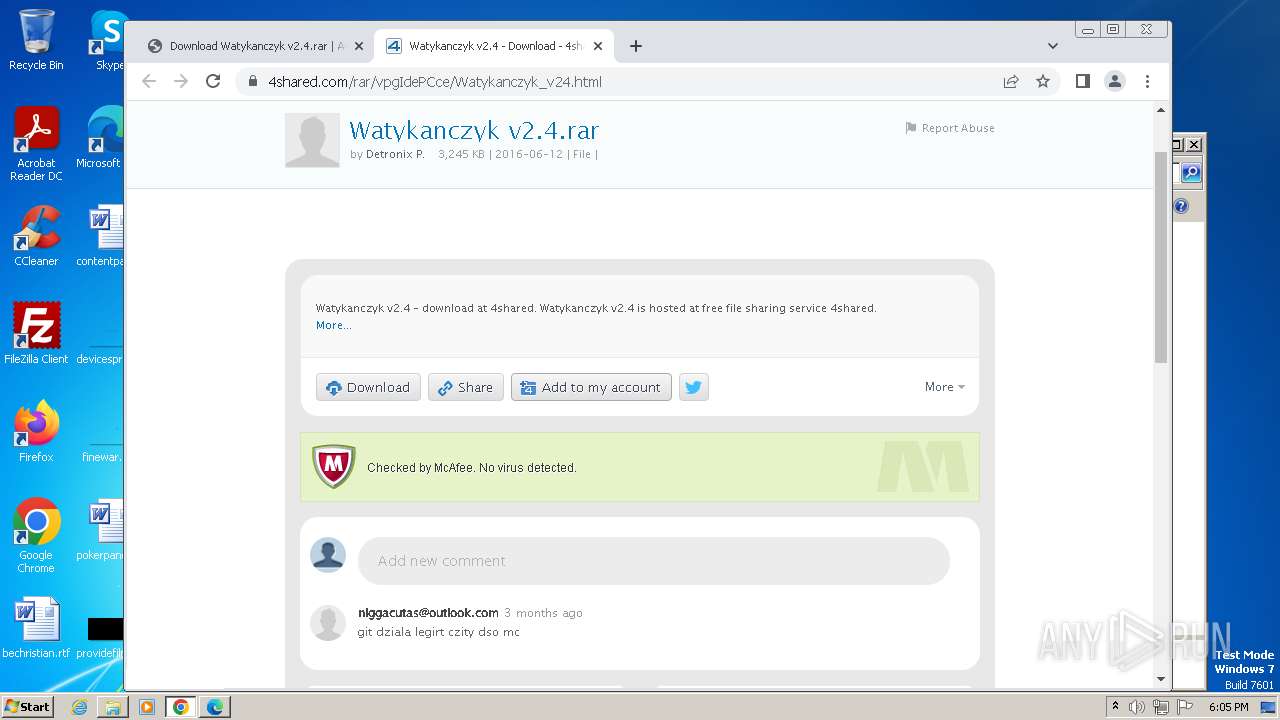
Task: Open Chrome profile avatar
Action: pyautogui.click(x=1115, y=82)
